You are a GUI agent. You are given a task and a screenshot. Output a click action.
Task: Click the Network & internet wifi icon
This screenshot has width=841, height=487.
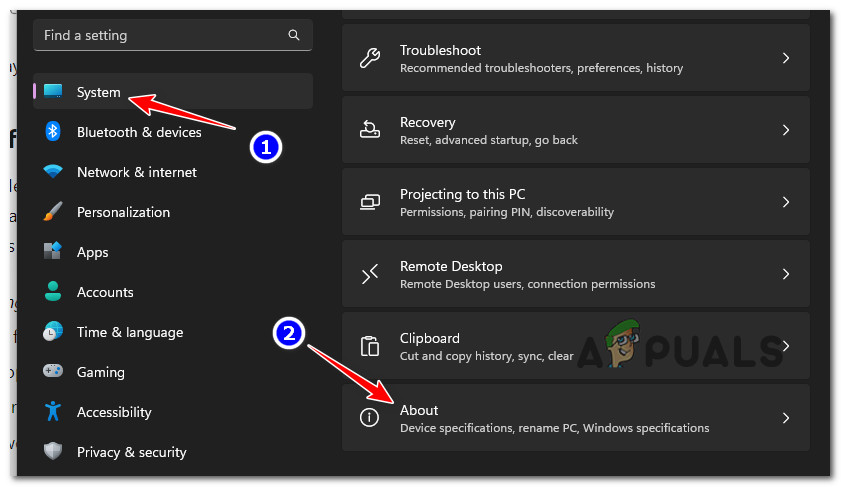coord(53,172)
